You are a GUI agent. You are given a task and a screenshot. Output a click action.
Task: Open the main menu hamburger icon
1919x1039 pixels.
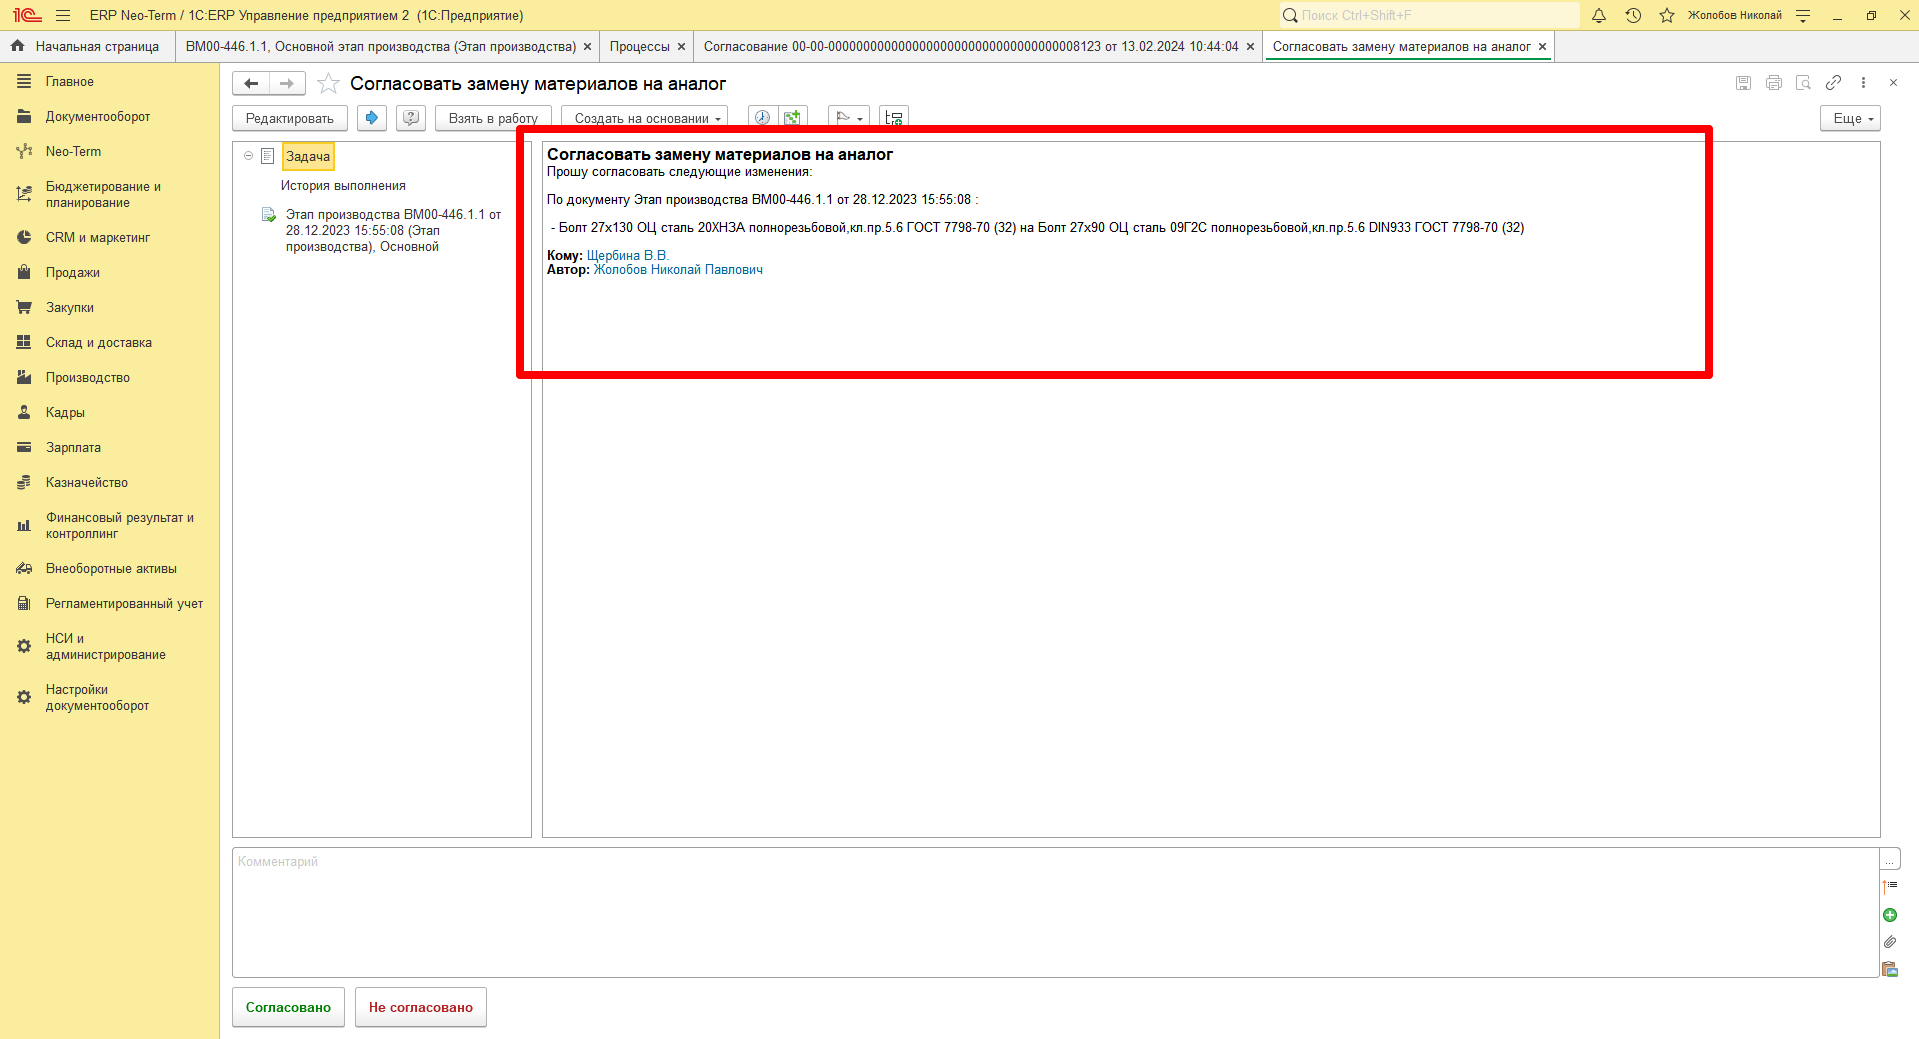coord(63,15)
